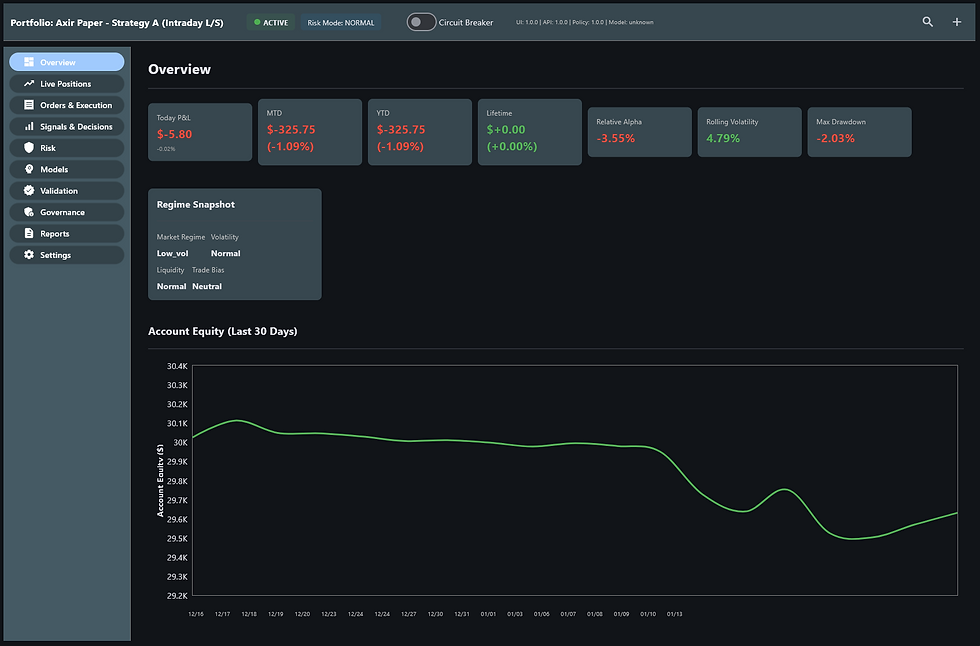The width and height of the screenshot is (980, 646).
Task: Select the Orders & Execution list icon
Action: pyautogui.click(x=29, y=105)
